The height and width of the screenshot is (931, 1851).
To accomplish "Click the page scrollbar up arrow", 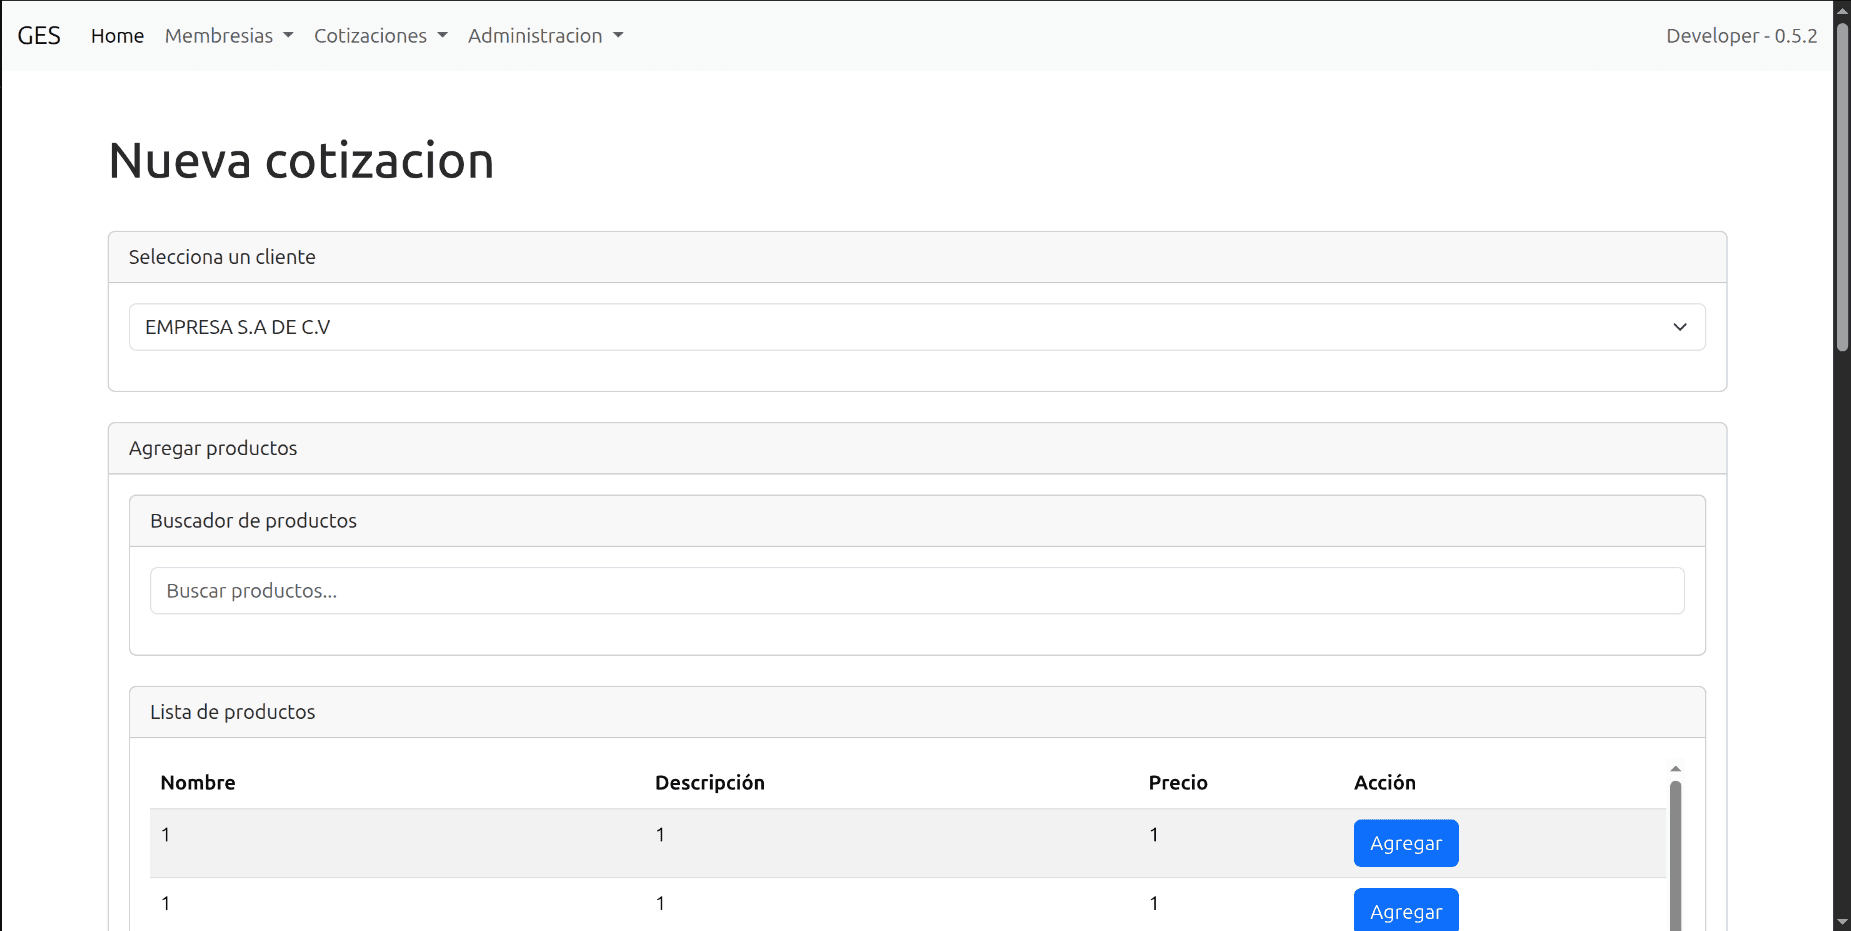I will click(x=1842, y=10).
